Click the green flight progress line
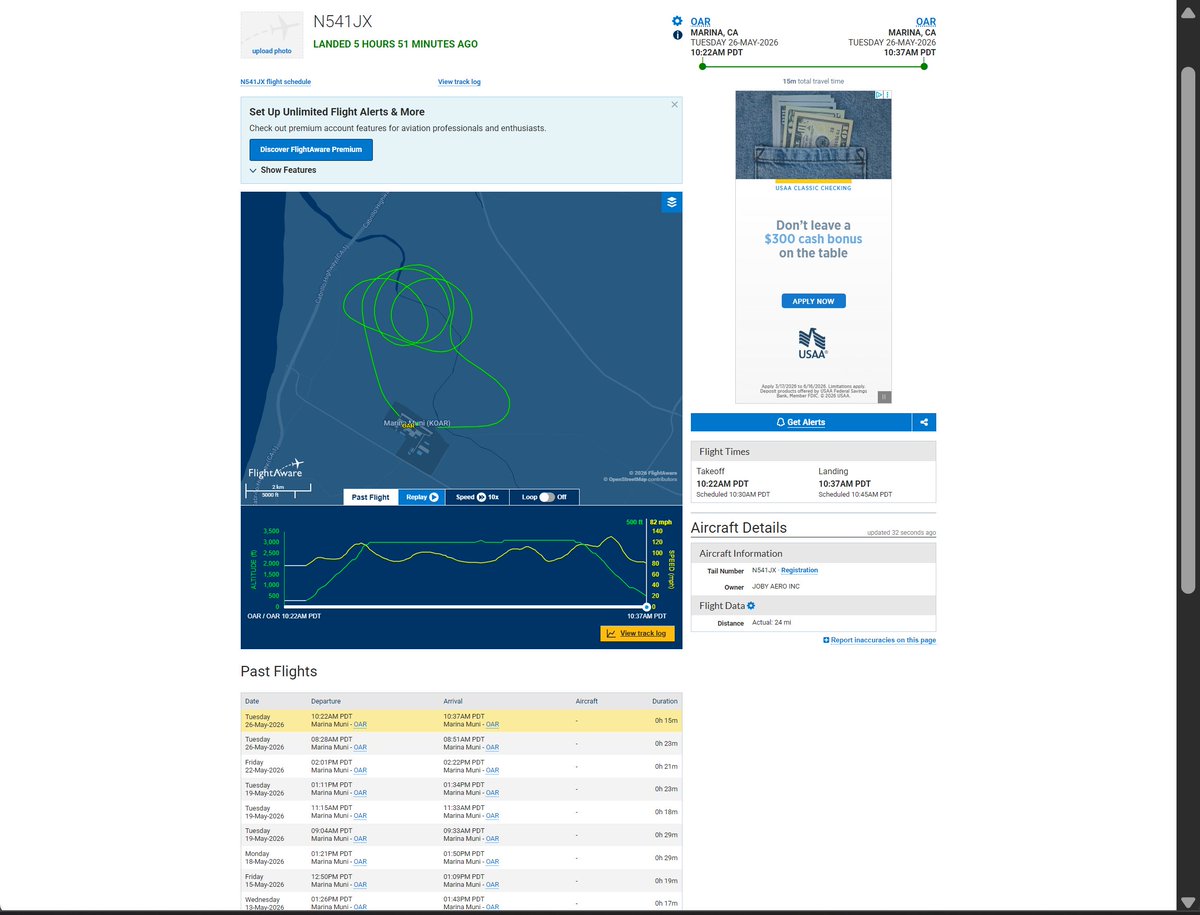The height and width of the screenshot is (915, 1200). pyautogui.click(x=812, y=67)
